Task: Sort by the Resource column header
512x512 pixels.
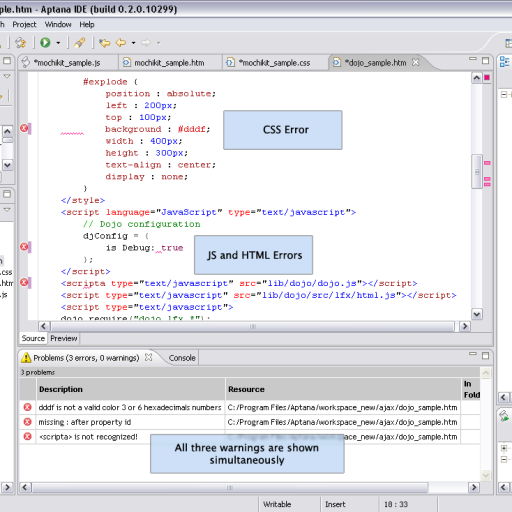Action: (x=343, y=389)
